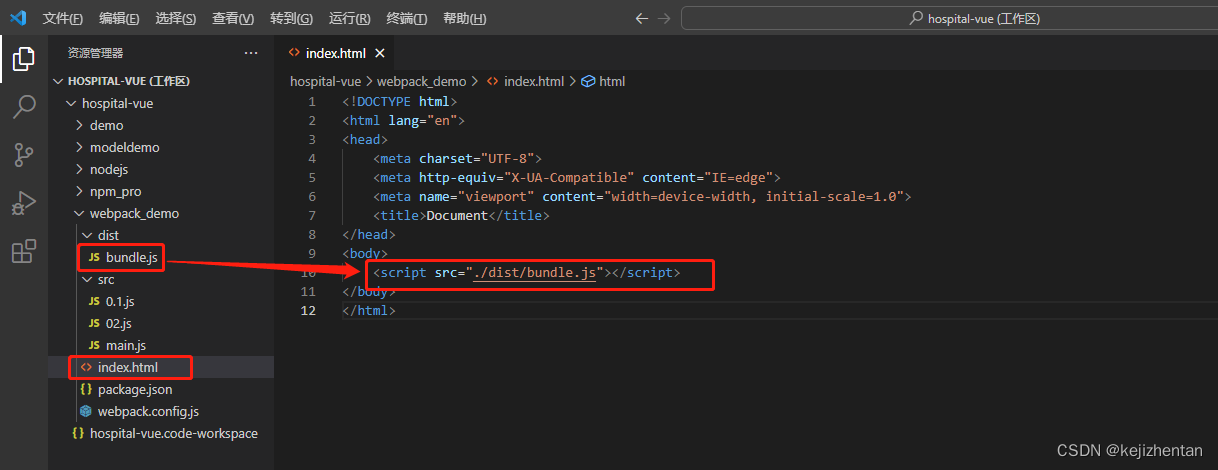Expand the demo folder
This screenshot has height=470, width=1218.
pos(161,125)
